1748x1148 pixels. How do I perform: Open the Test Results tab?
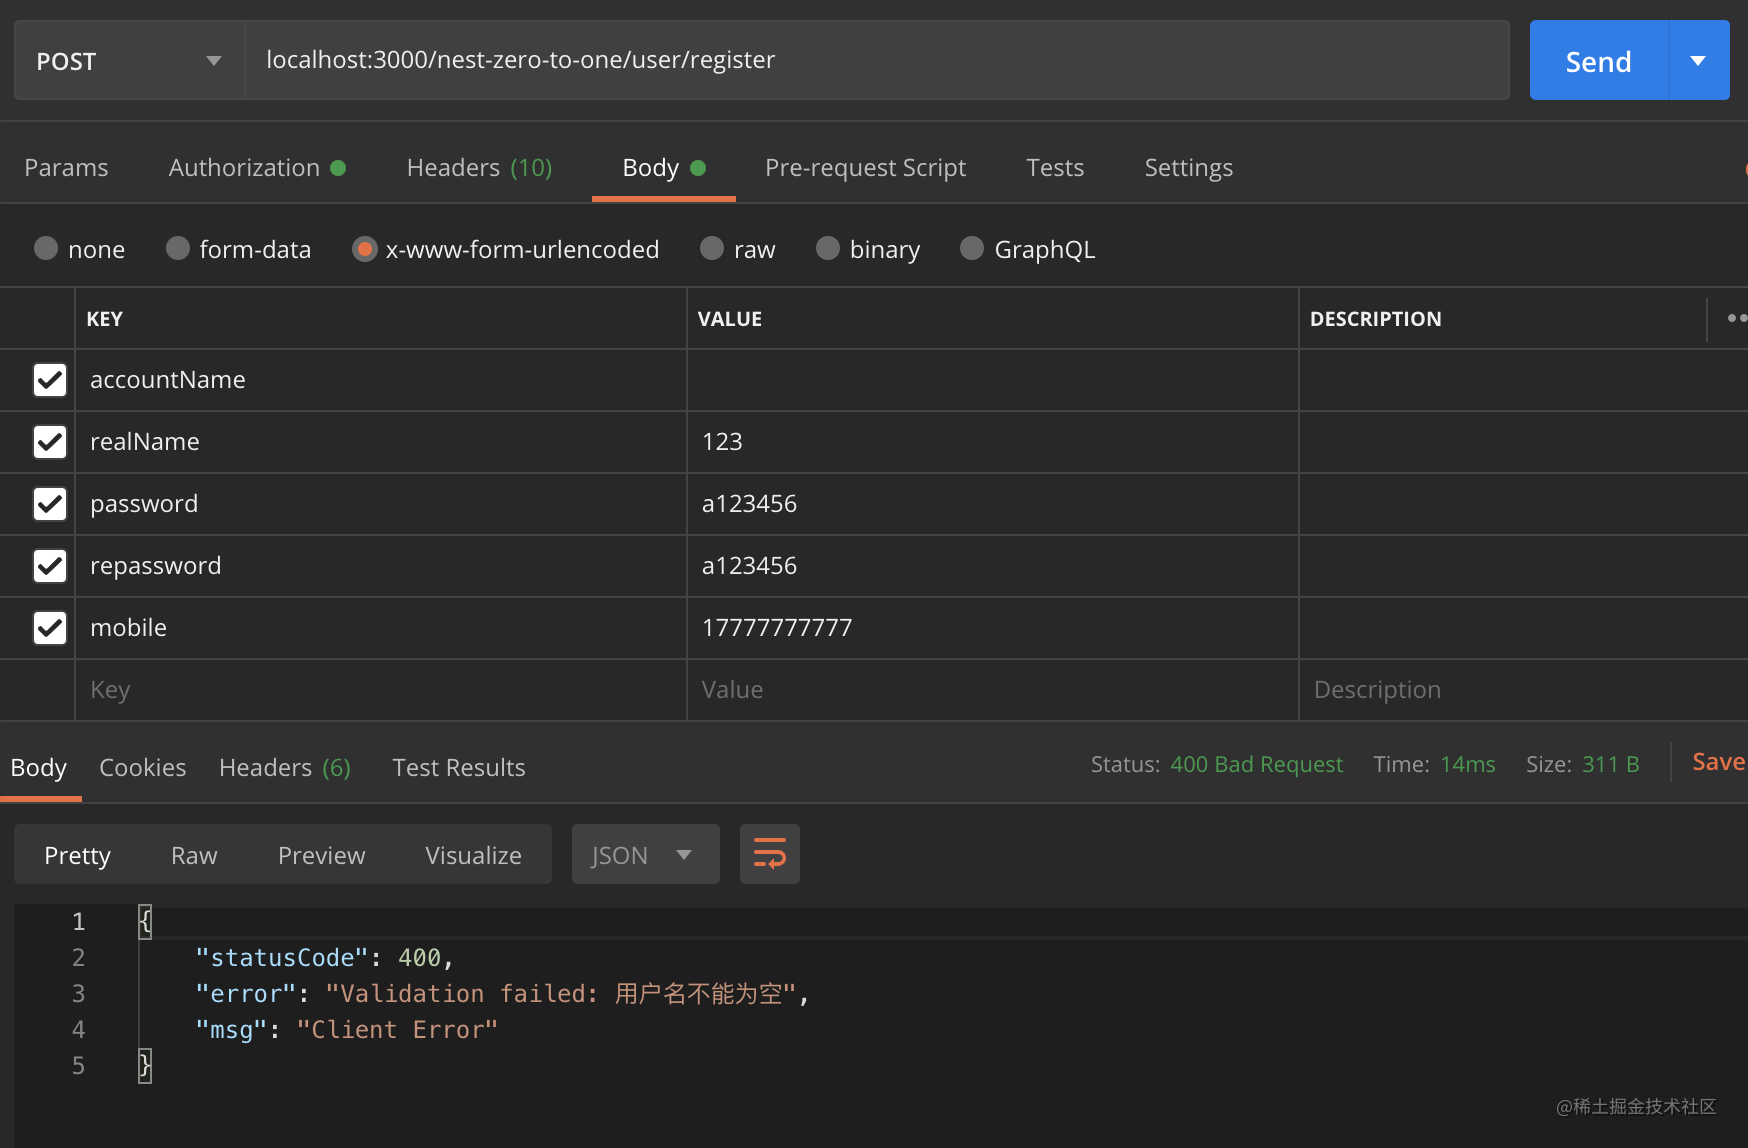click(x=459, y=767)
